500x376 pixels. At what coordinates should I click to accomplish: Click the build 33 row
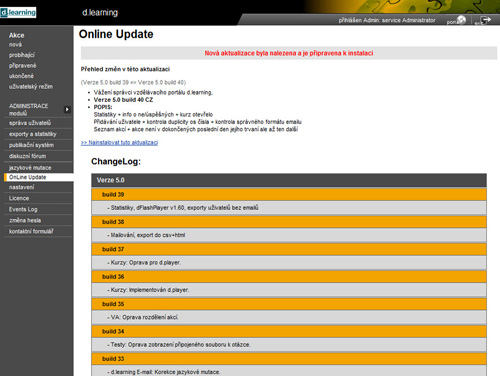coord(289,359)
